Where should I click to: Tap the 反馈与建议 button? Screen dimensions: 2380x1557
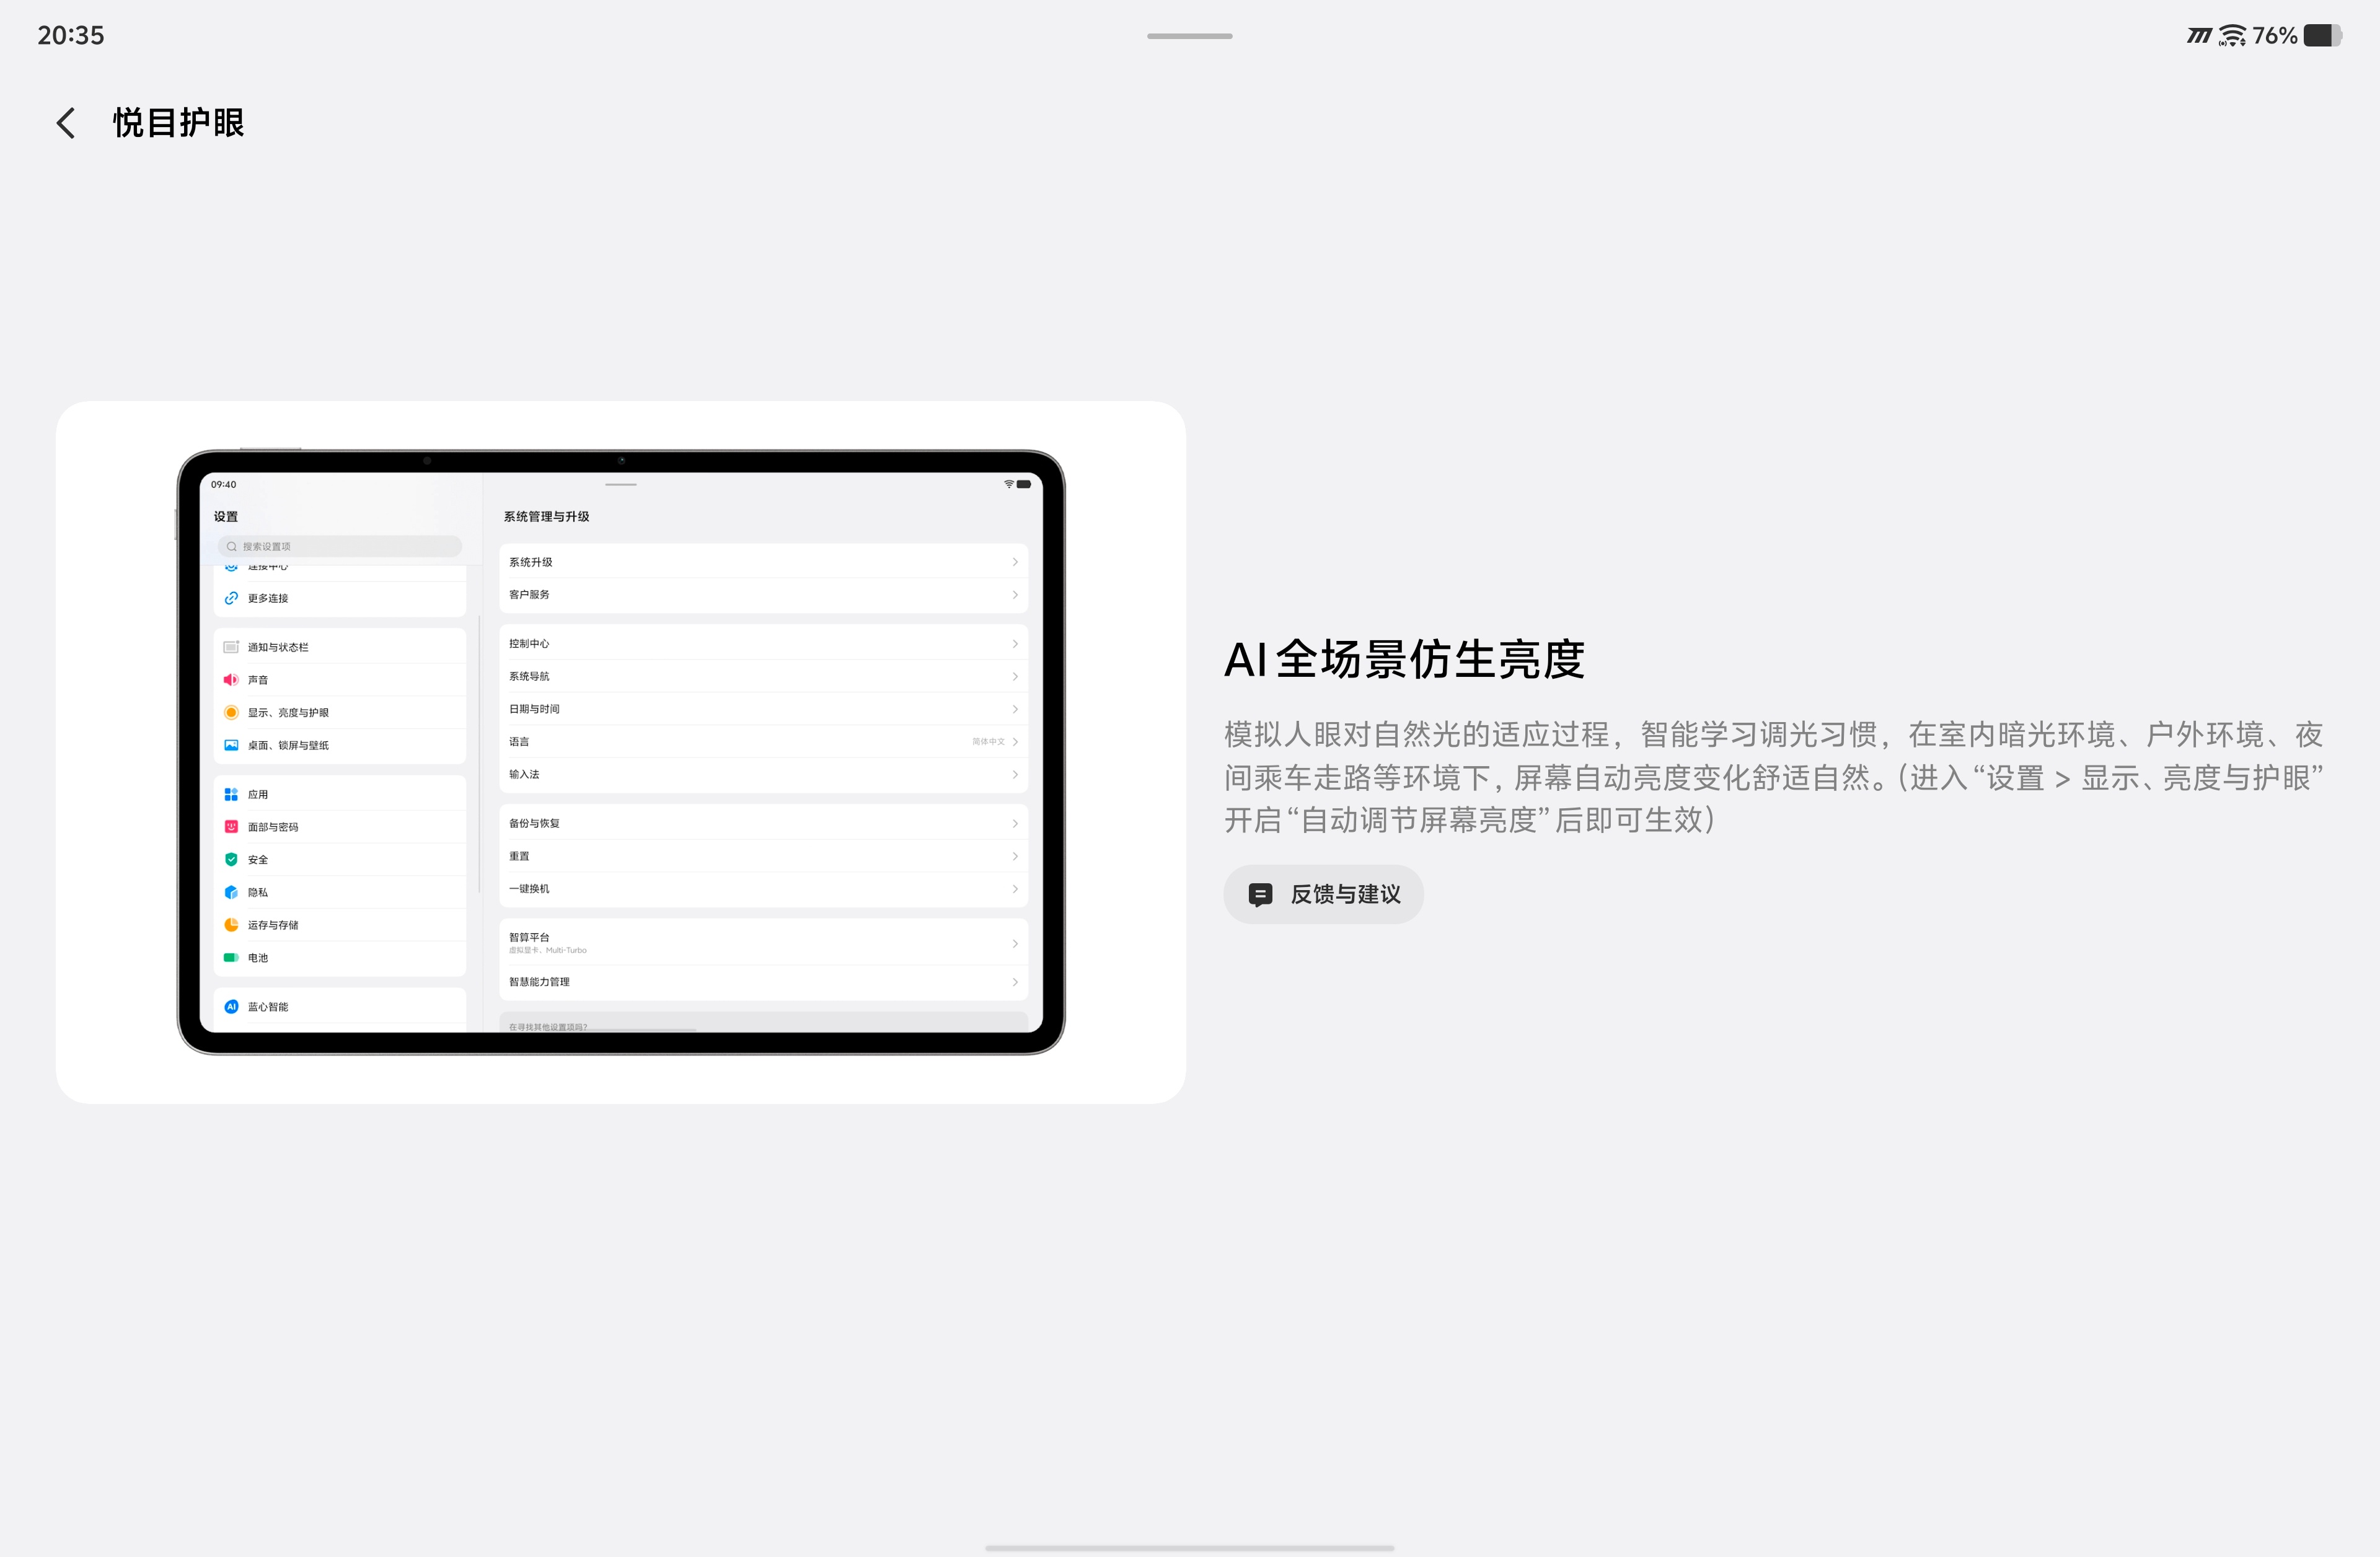[x=1323, y=894]
